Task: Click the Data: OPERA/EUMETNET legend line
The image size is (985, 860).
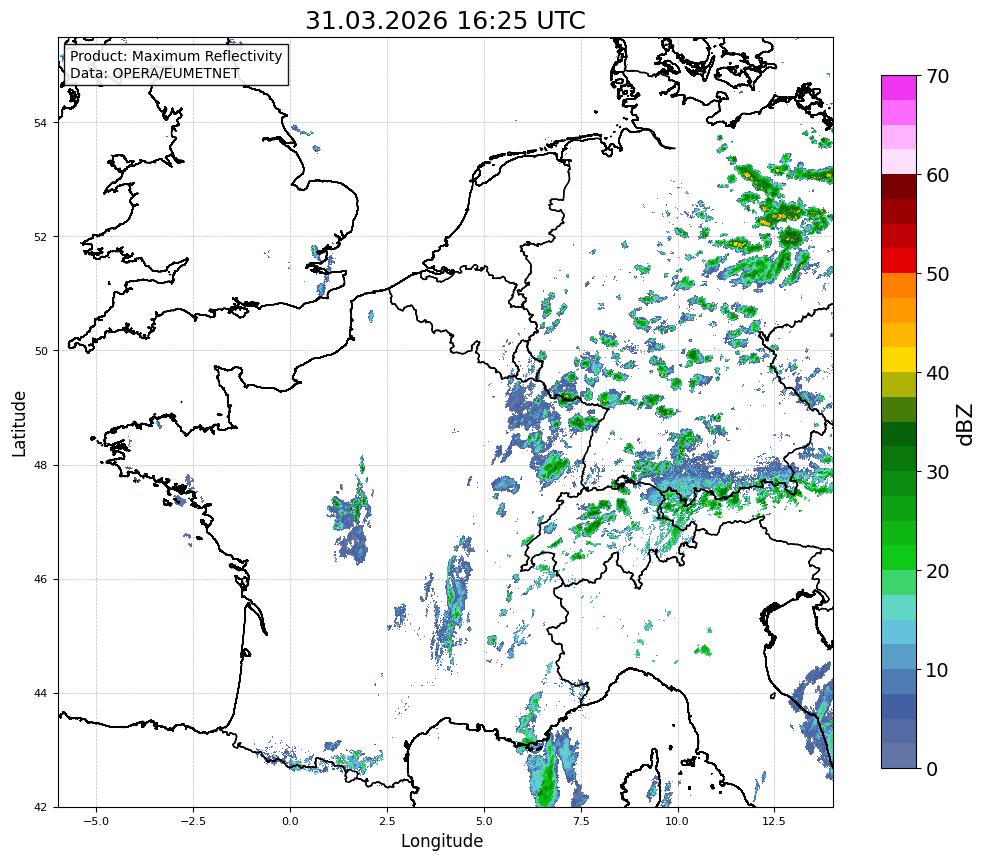Action: pyautogui.click(x=155, y=73)
